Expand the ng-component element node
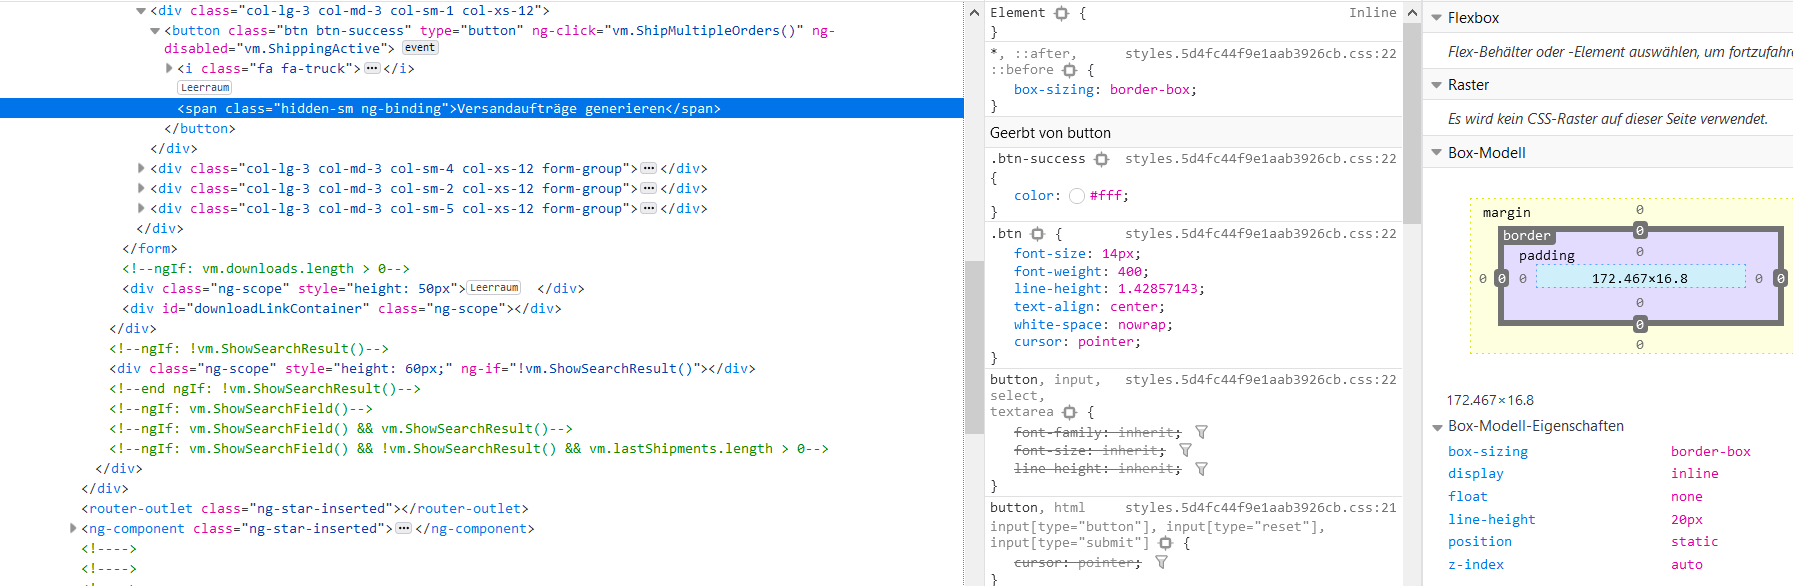 click(x=73, y=528)
